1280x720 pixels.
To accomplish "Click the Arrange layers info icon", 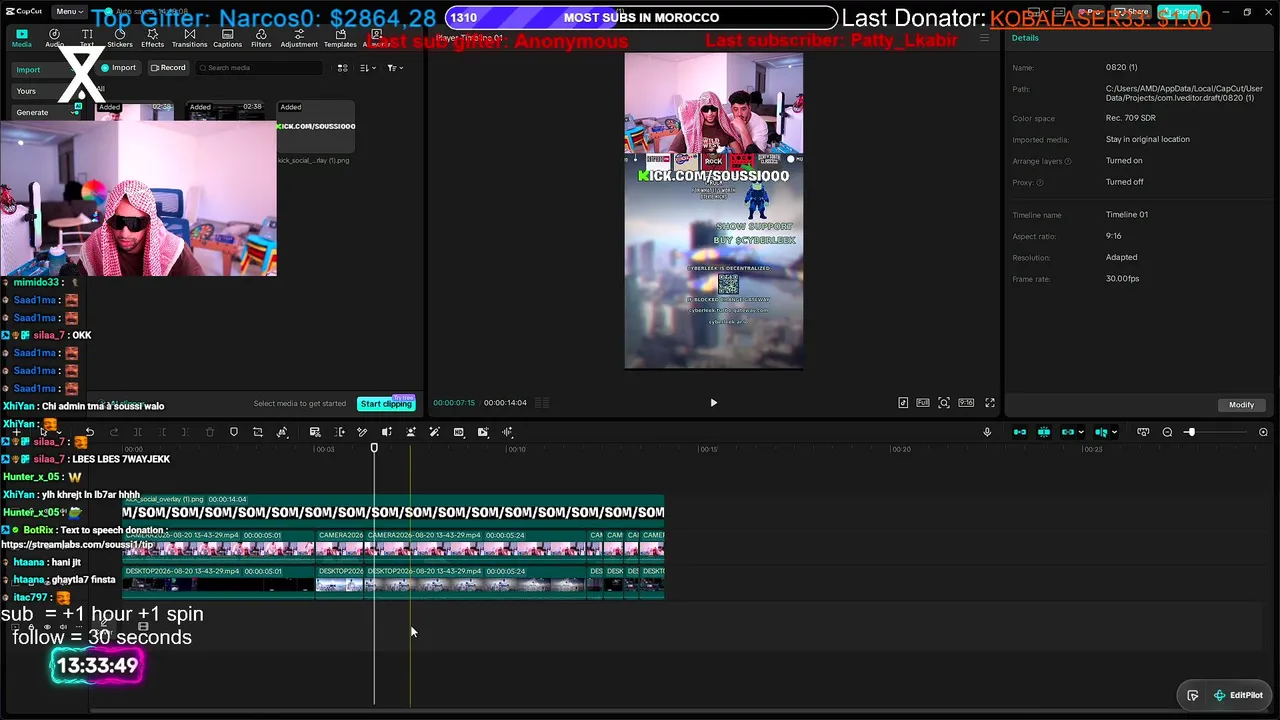I will (1068, 161).
